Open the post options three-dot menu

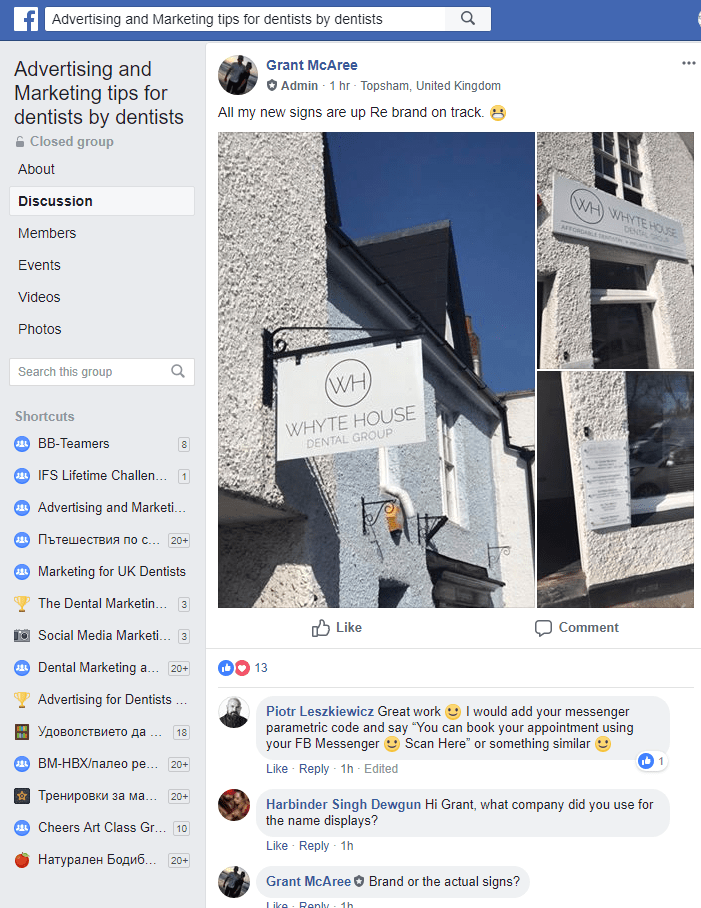tap(688, 63)
